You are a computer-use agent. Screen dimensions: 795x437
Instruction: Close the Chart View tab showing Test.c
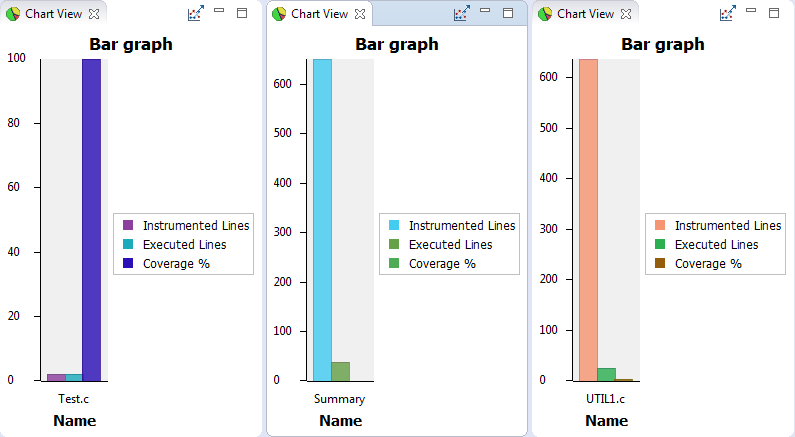(94, 14)
